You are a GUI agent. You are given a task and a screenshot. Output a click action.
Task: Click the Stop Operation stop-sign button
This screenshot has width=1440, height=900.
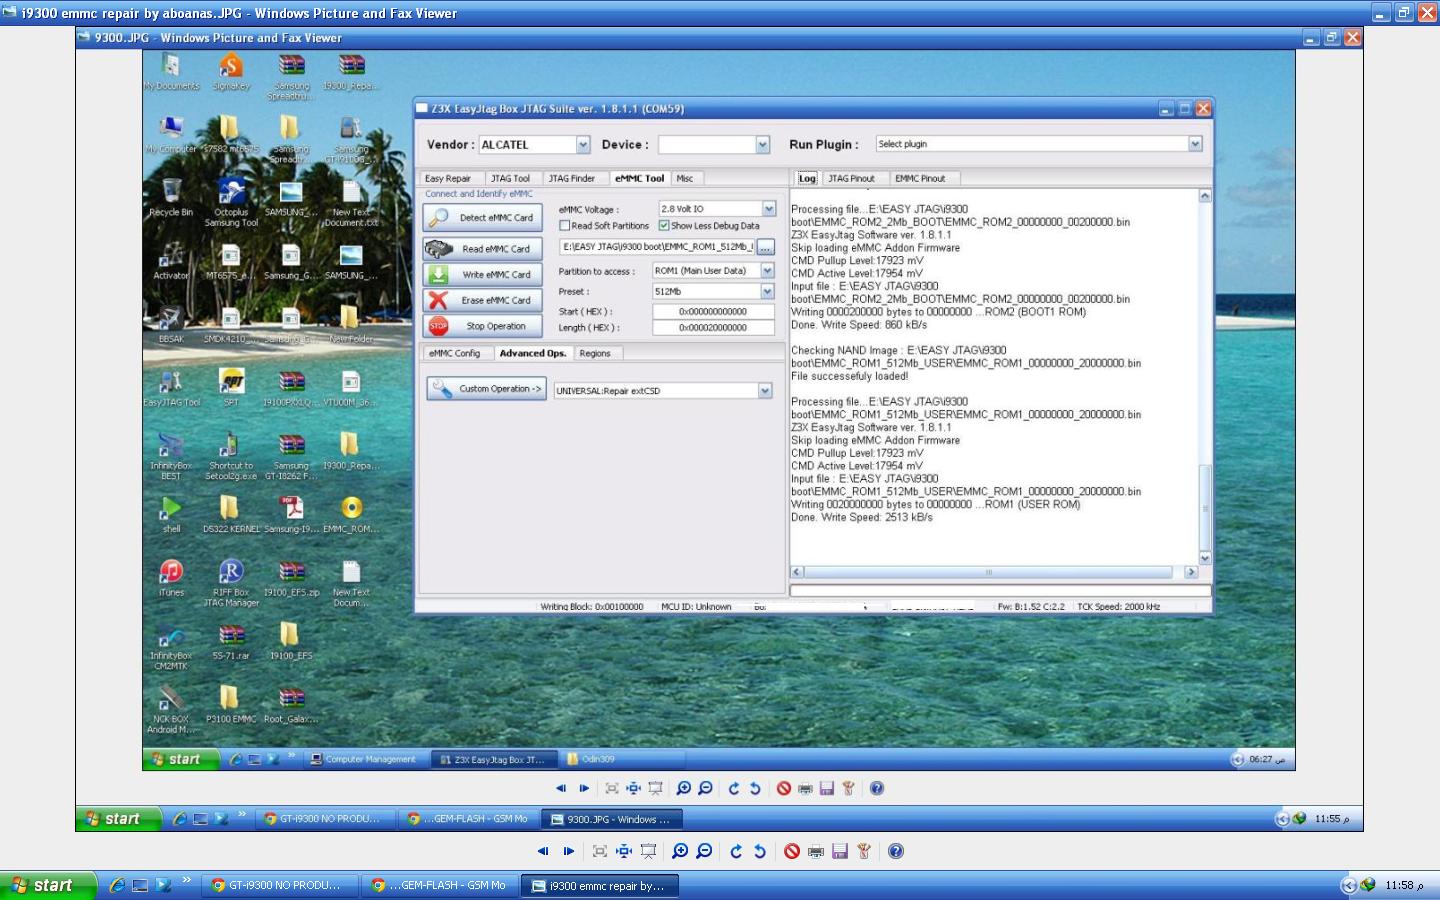click(483, 326)
